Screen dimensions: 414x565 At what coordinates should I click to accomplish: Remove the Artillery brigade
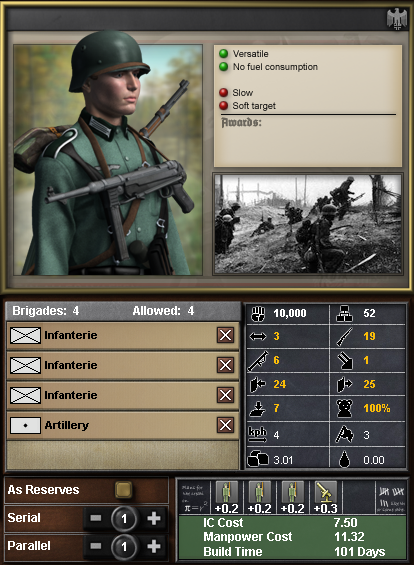tap(225, 425)
